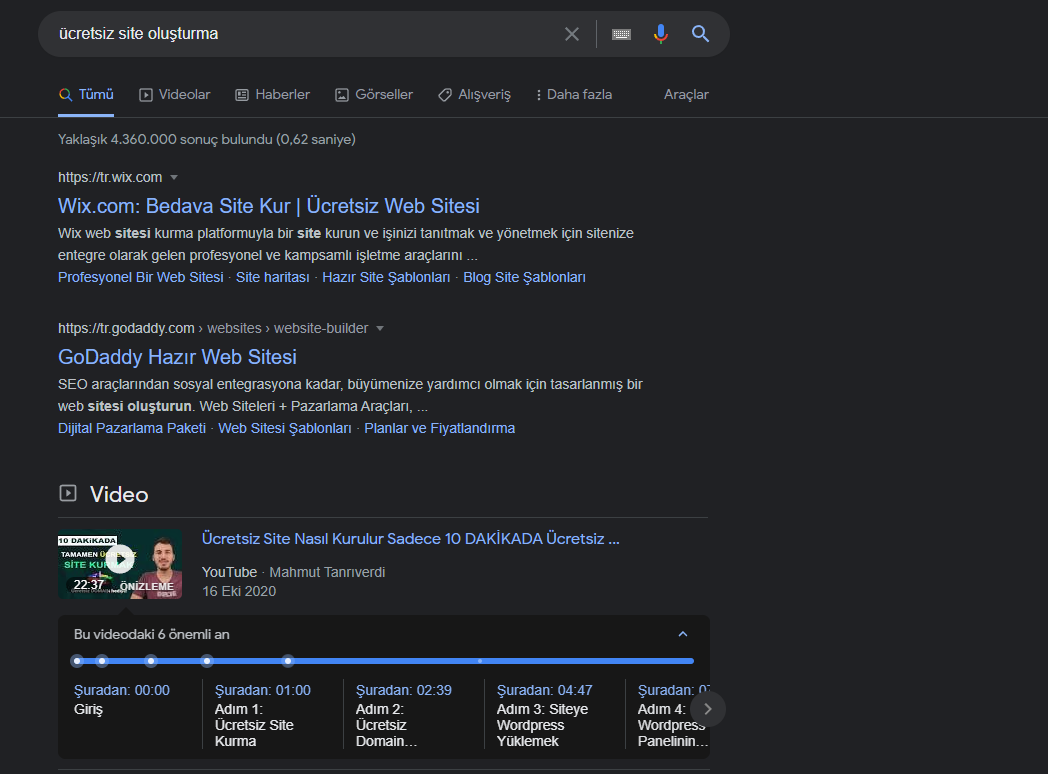Screen dimensions: 1048x774
Task: Expand dropdown arrow next to godaddy website-builder URL
Action: coord(380,329)
